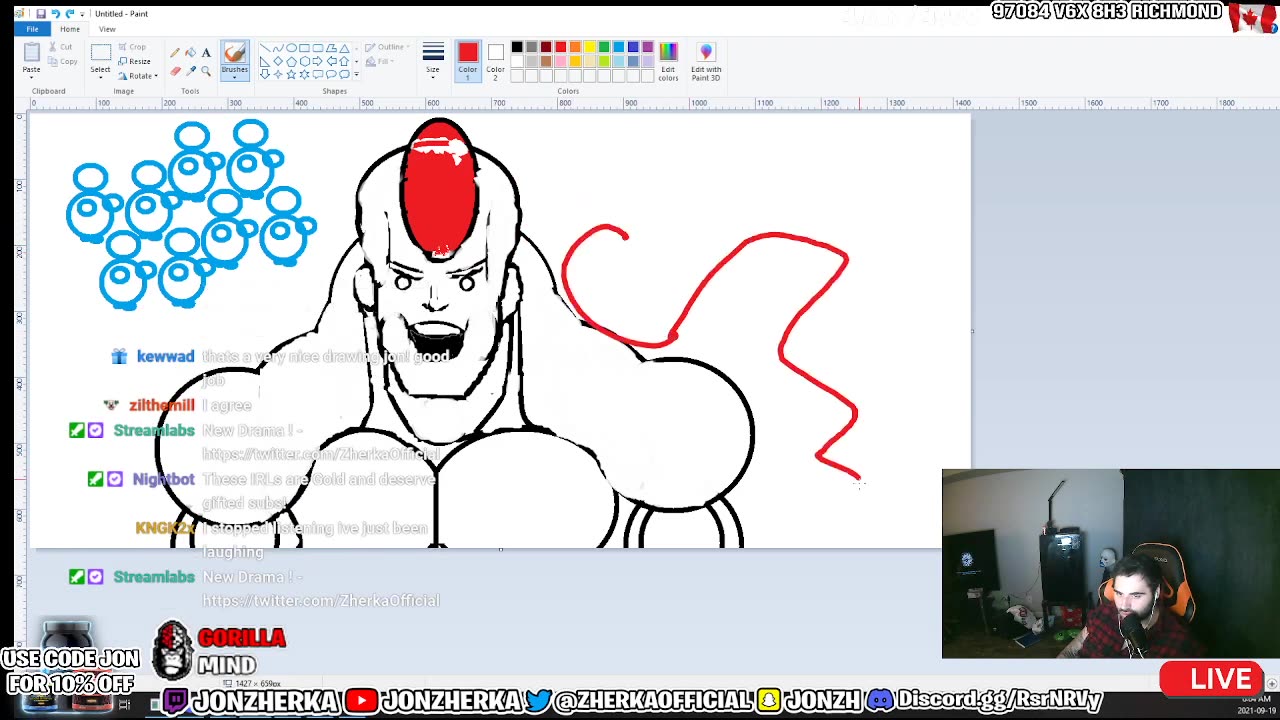This screenshot has height=720, width=1280.
Task: Choose the Right arrow shape
Action: point(318,61)
